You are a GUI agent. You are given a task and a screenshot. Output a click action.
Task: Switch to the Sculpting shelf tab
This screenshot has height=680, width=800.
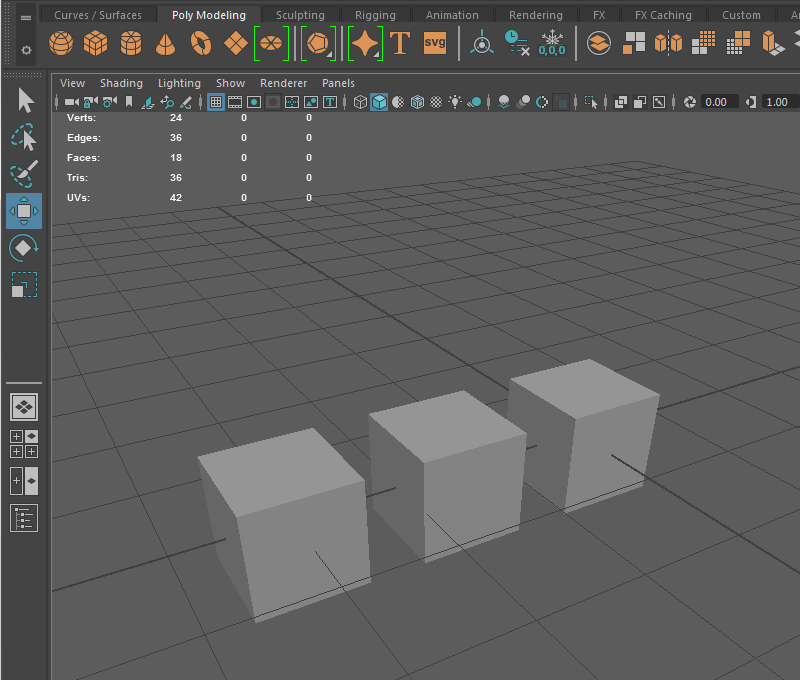click(x=300, y=15)
